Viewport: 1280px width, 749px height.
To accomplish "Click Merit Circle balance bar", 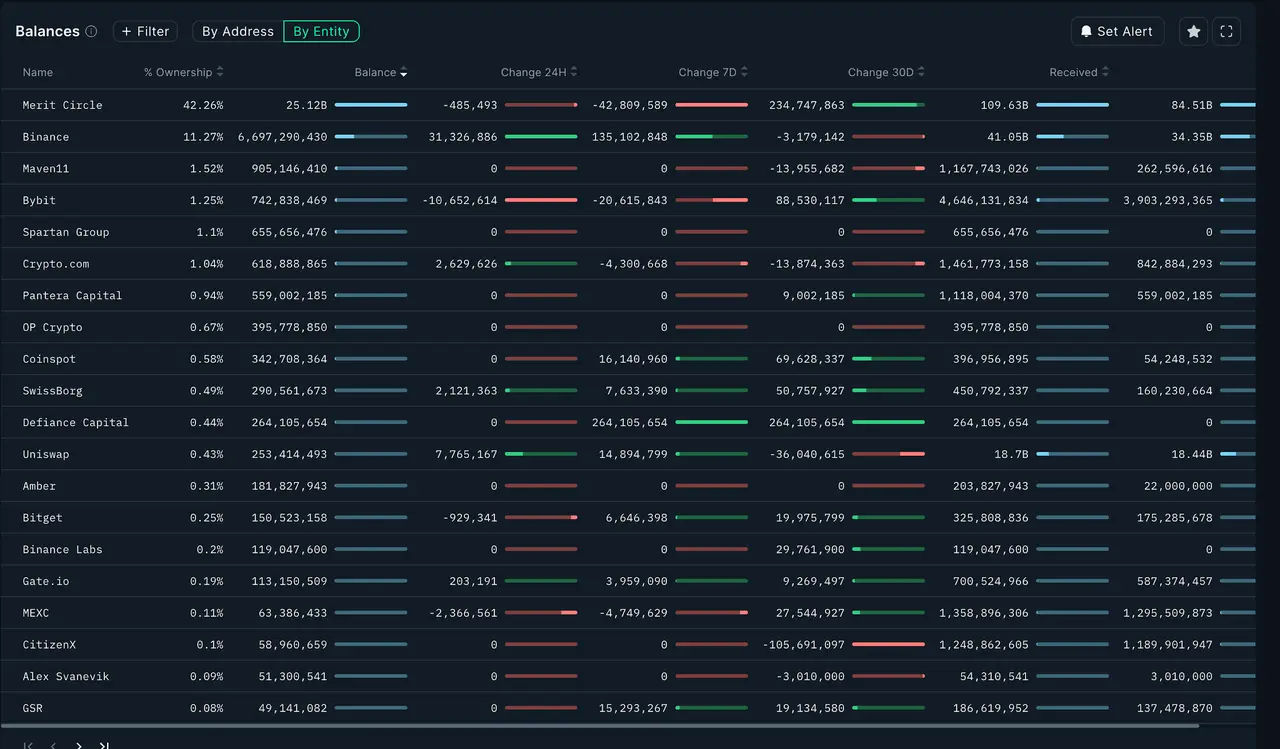I will click(371, 105).
